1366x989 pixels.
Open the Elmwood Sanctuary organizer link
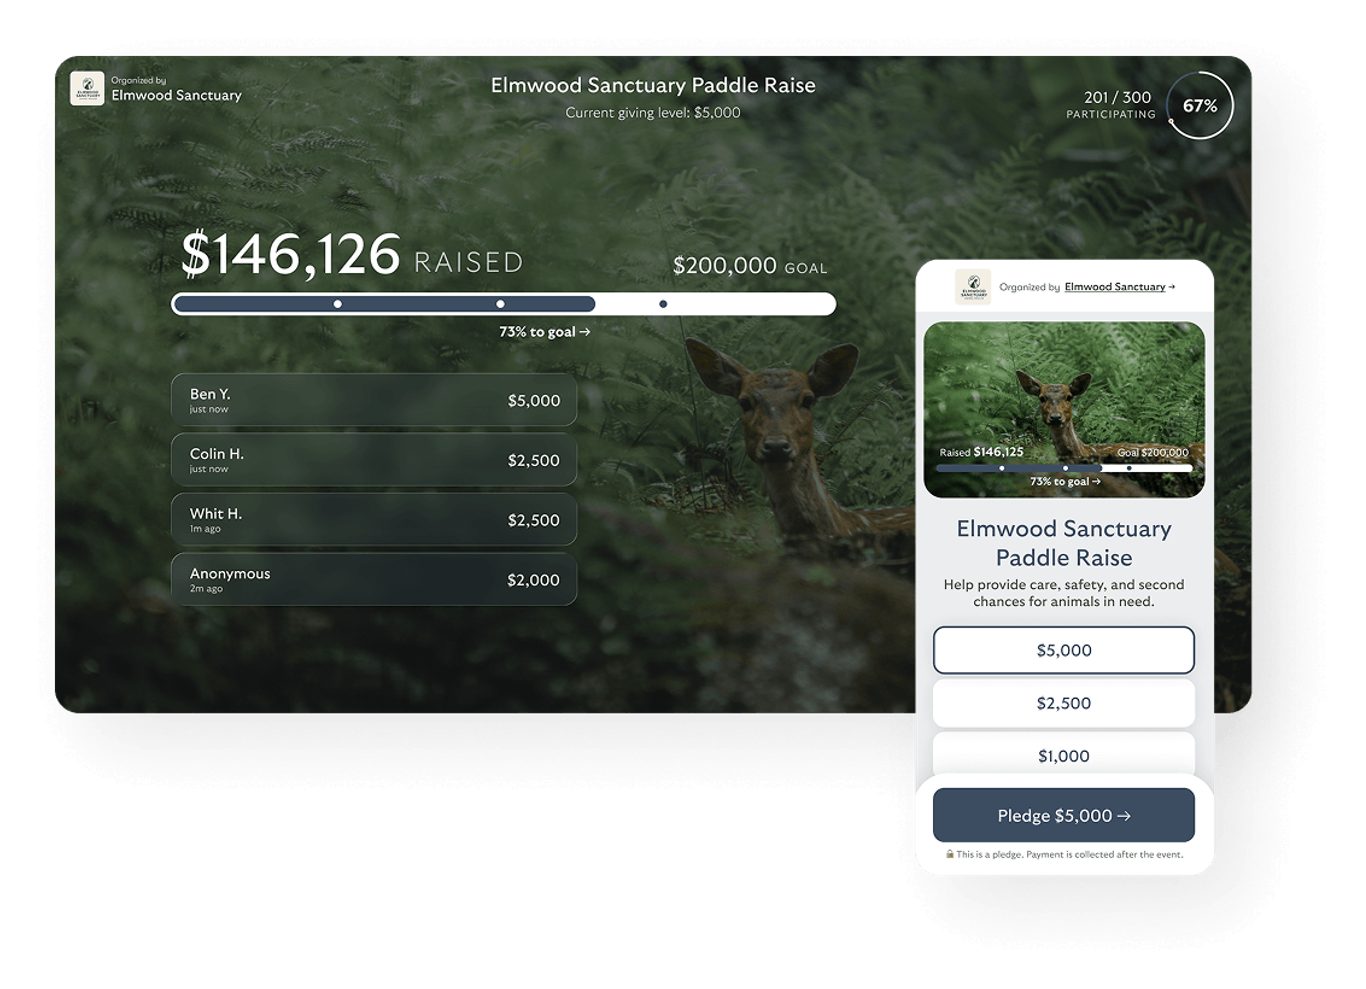coord(1115,287)
